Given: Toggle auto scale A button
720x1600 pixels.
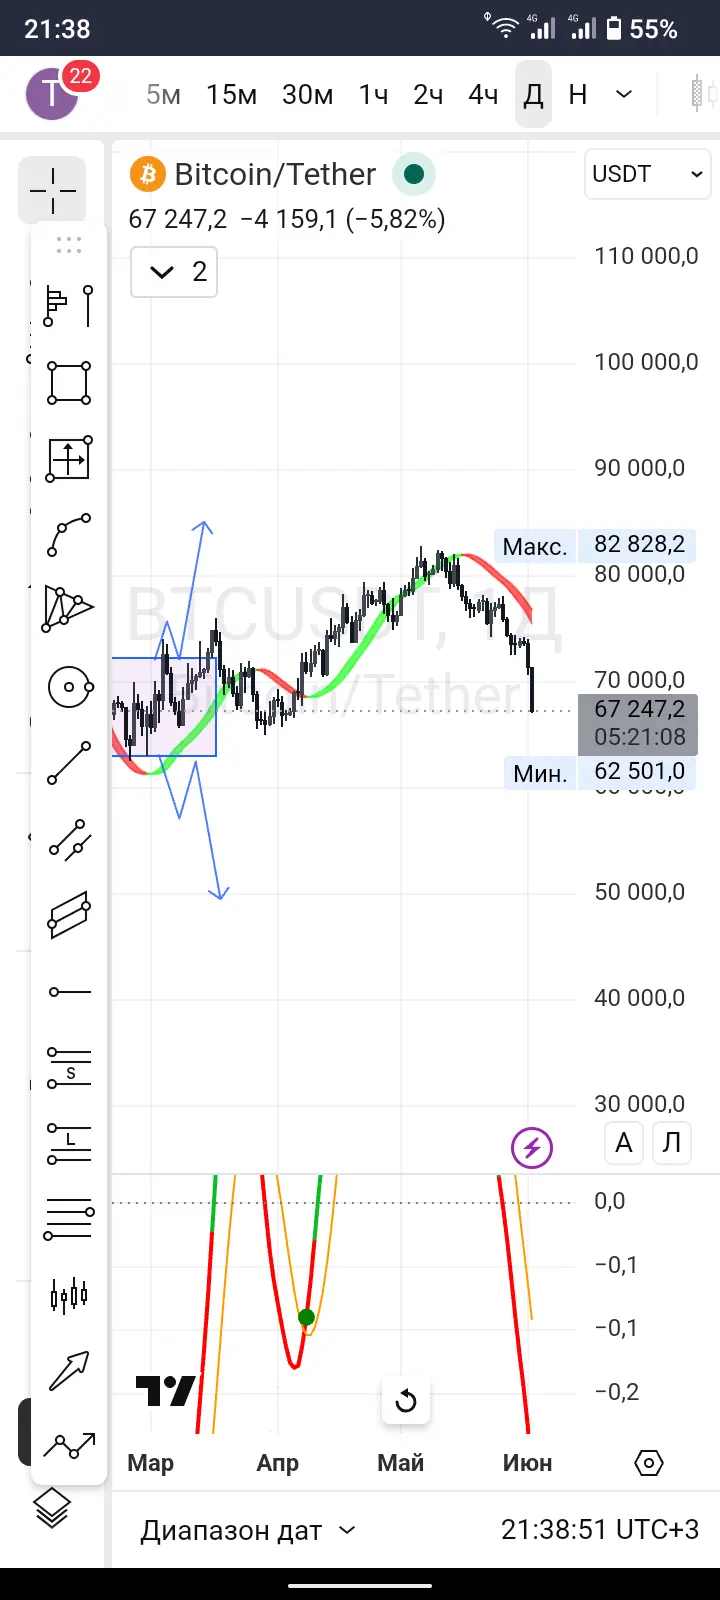Looking at the screenshot, I should 624,1143.
